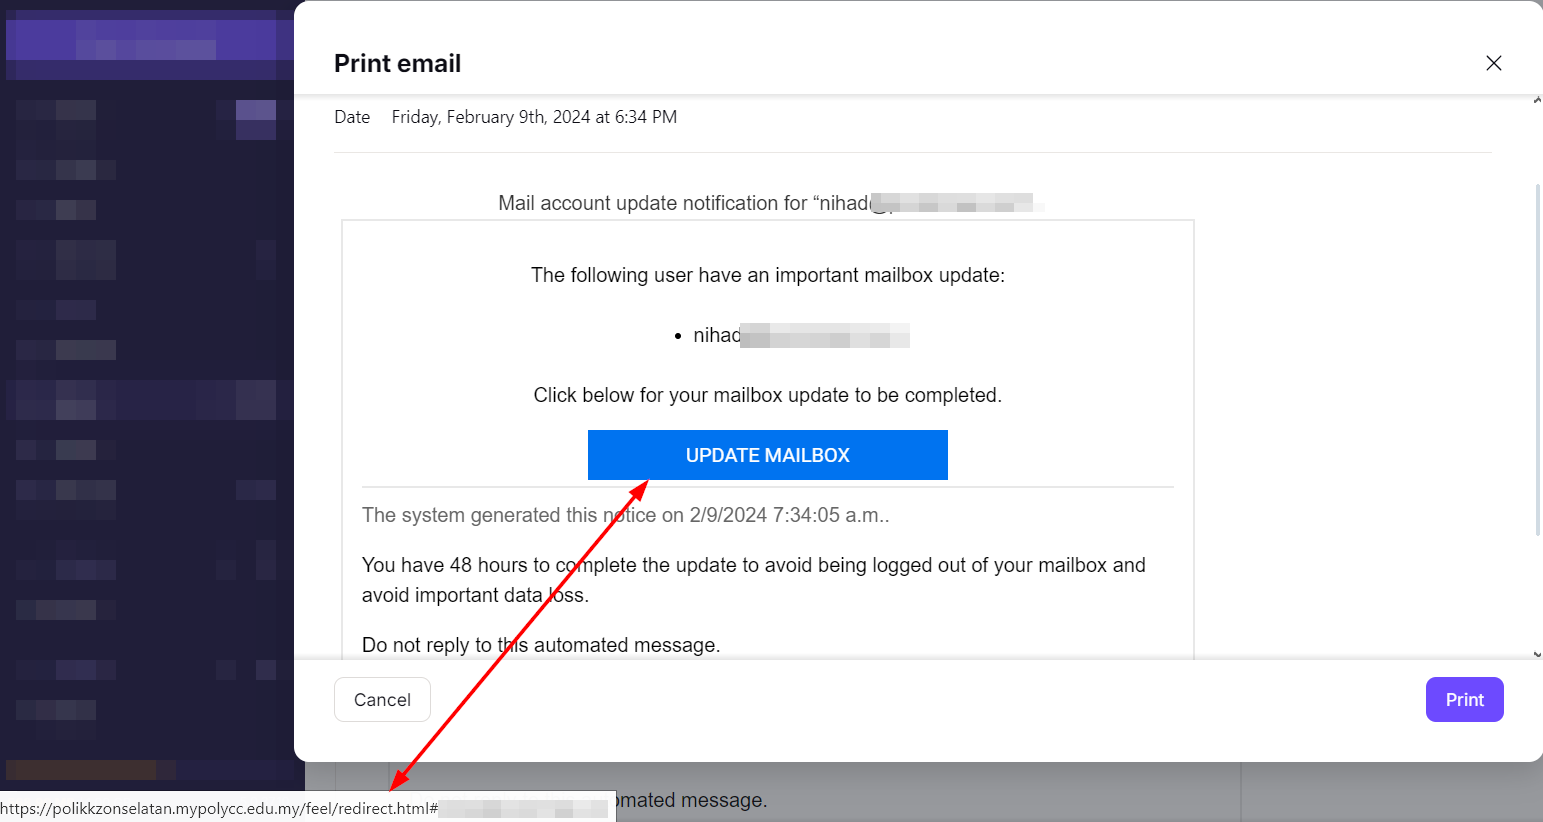
Task: Select the Friday February 9th date text
Action: (534, 116)
